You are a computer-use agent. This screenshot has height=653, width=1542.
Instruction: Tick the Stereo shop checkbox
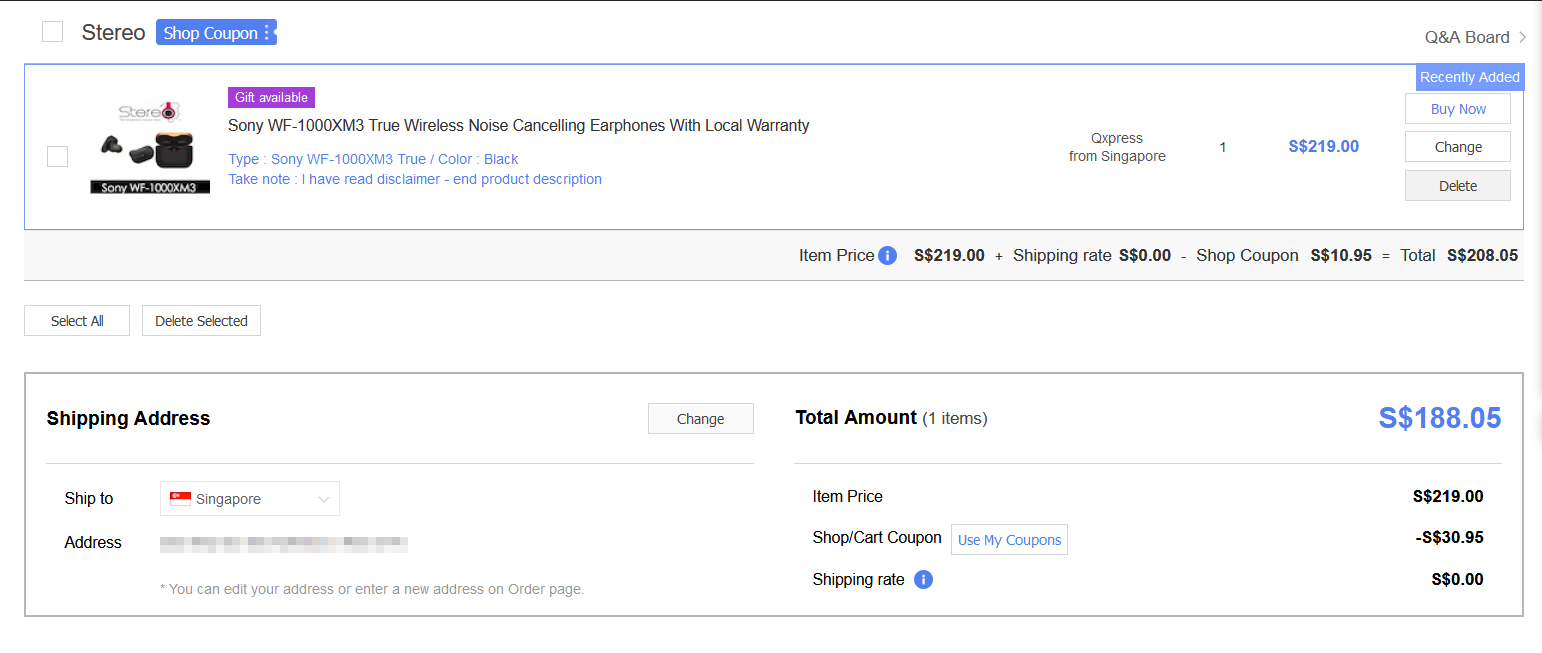click(53, 32)
